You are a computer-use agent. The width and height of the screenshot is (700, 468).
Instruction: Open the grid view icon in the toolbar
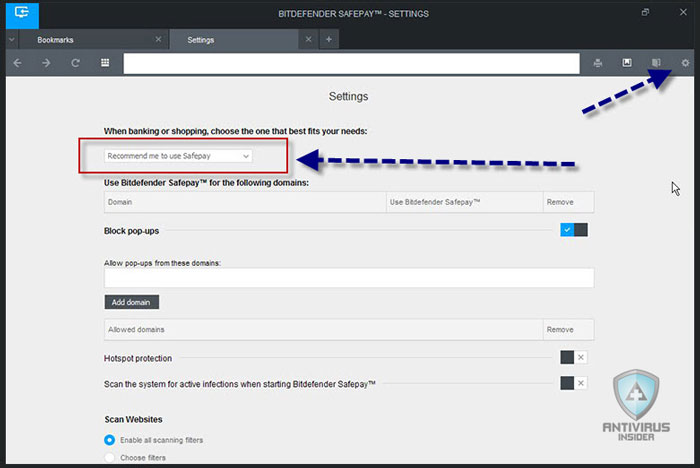click(x=105, y=63)
